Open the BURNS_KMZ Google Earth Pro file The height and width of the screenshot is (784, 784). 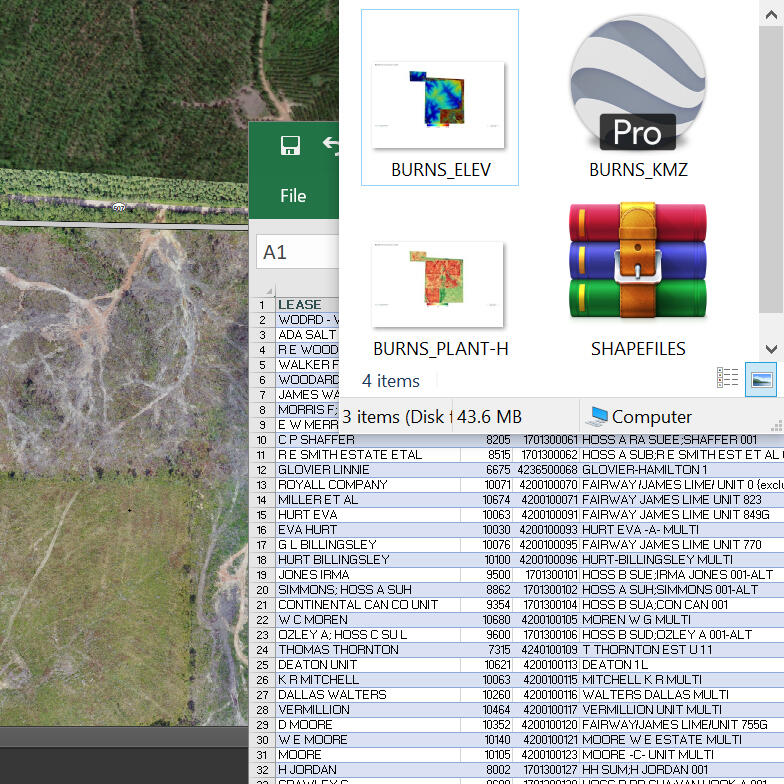tap(637, 90)
